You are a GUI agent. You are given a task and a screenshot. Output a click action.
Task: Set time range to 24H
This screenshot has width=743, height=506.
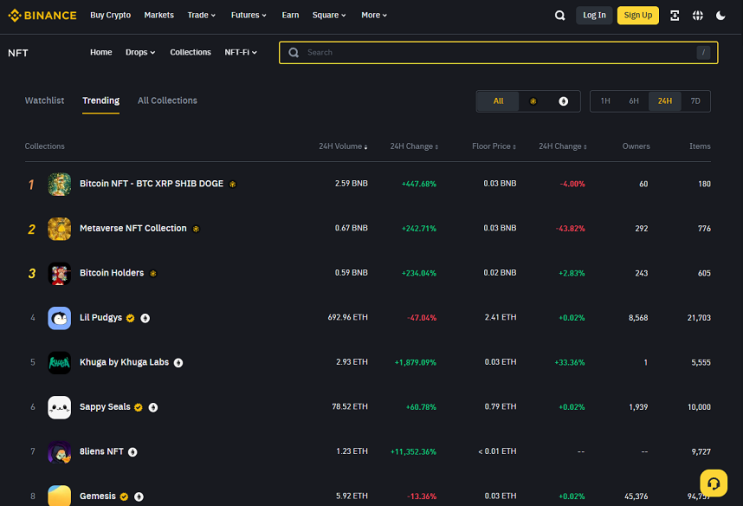click(x=665, y=101)
